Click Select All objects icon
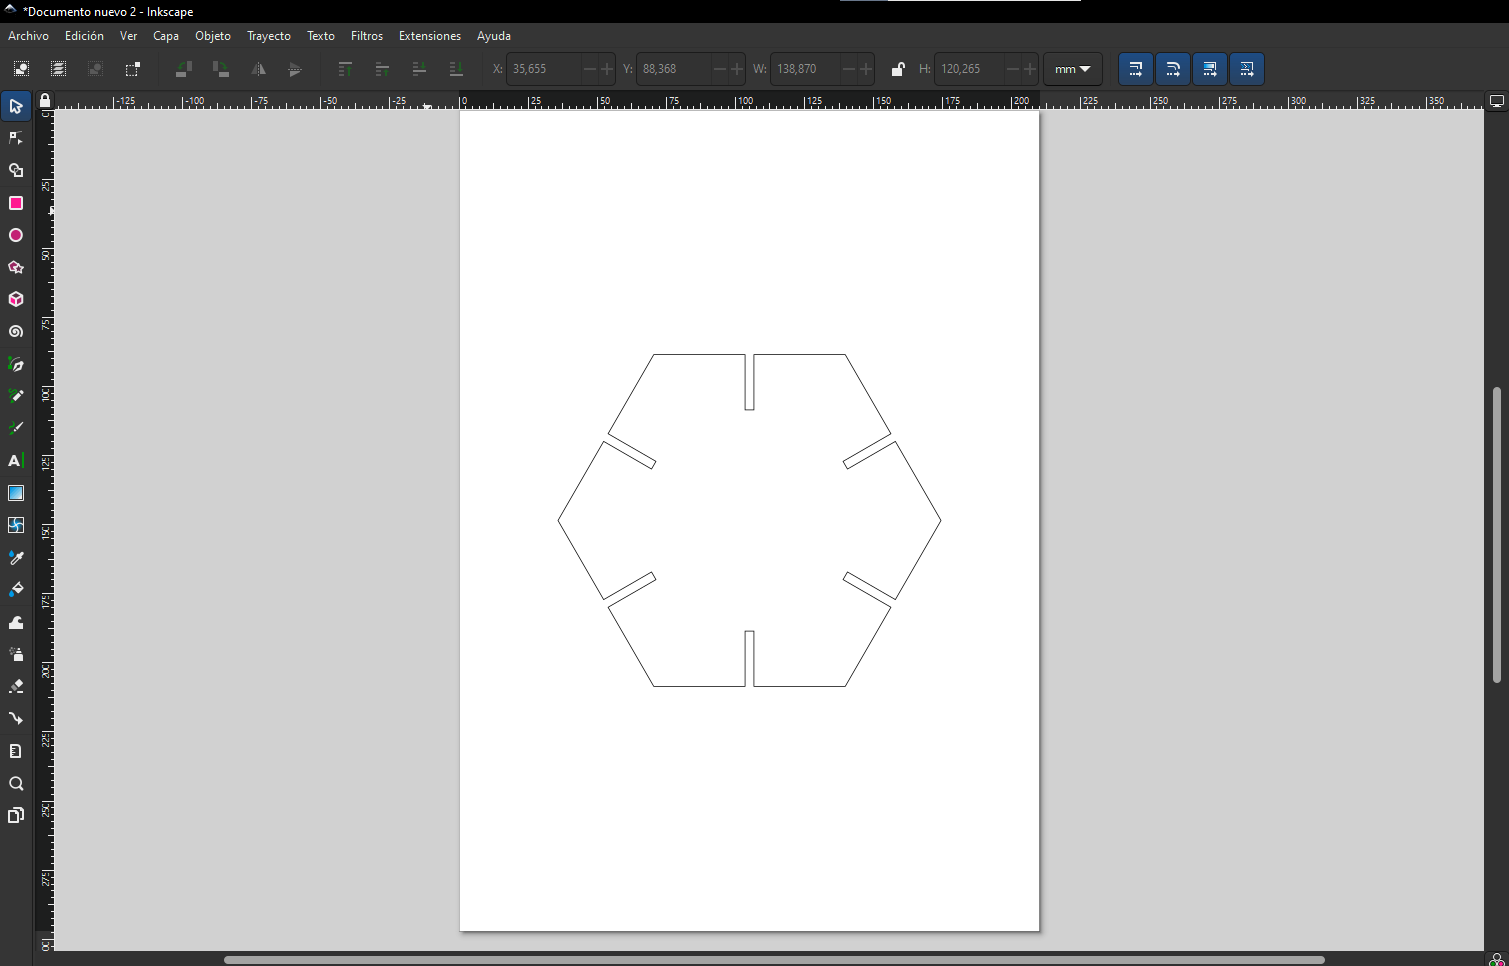1509x966 pixels. [x=21, y=69]
